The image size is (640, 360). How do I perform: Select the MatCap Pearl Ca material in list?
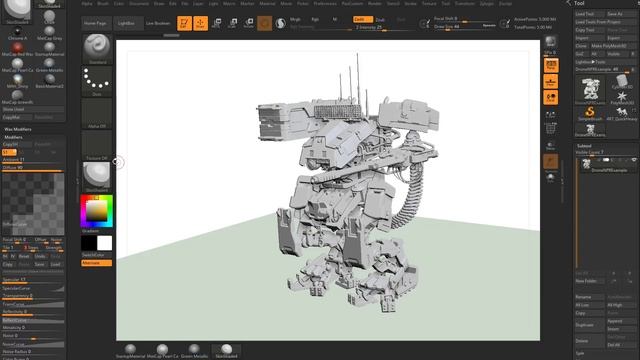(x=17, y=65)
